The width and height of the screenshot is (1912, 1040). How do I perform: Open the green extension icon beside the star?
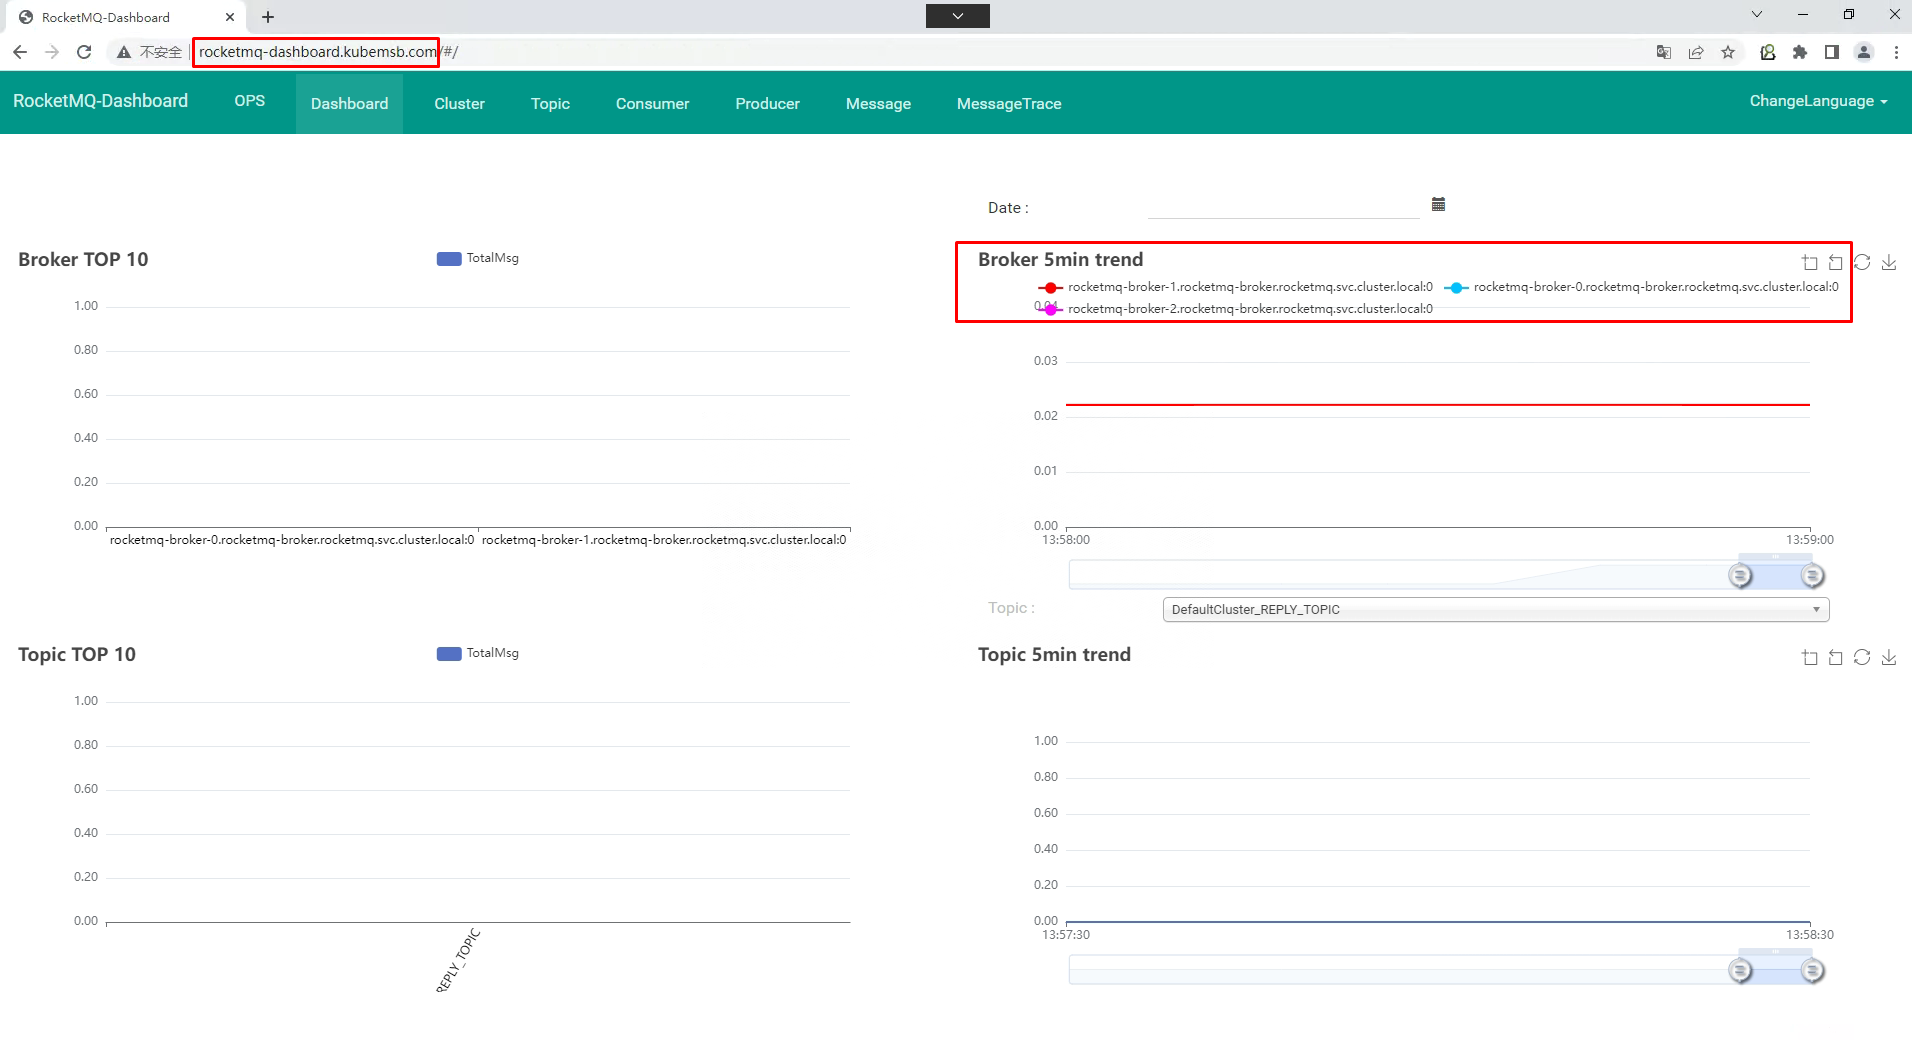(x=1768, y=52)
